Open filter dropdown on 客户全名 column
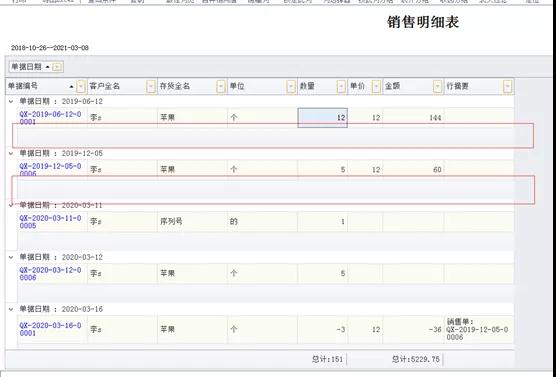This screenshot has height=377, width=556. pyautogui.click(x=151, y=86)
